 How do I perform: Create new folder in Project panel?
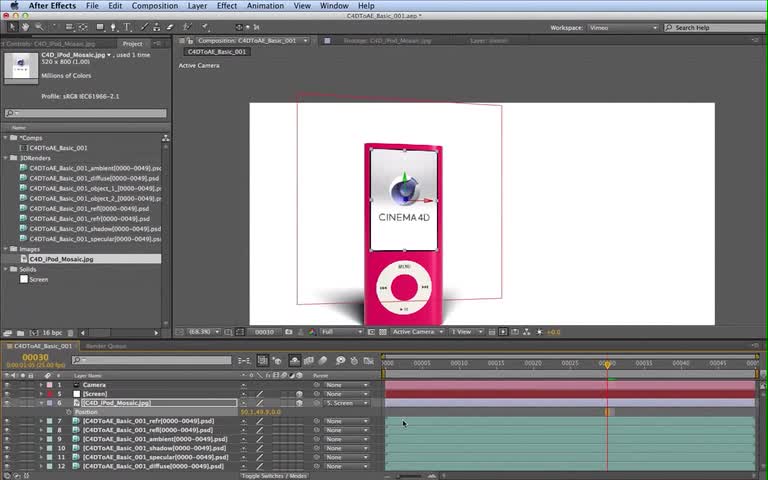pyautogui.click(x=20, y=333)
